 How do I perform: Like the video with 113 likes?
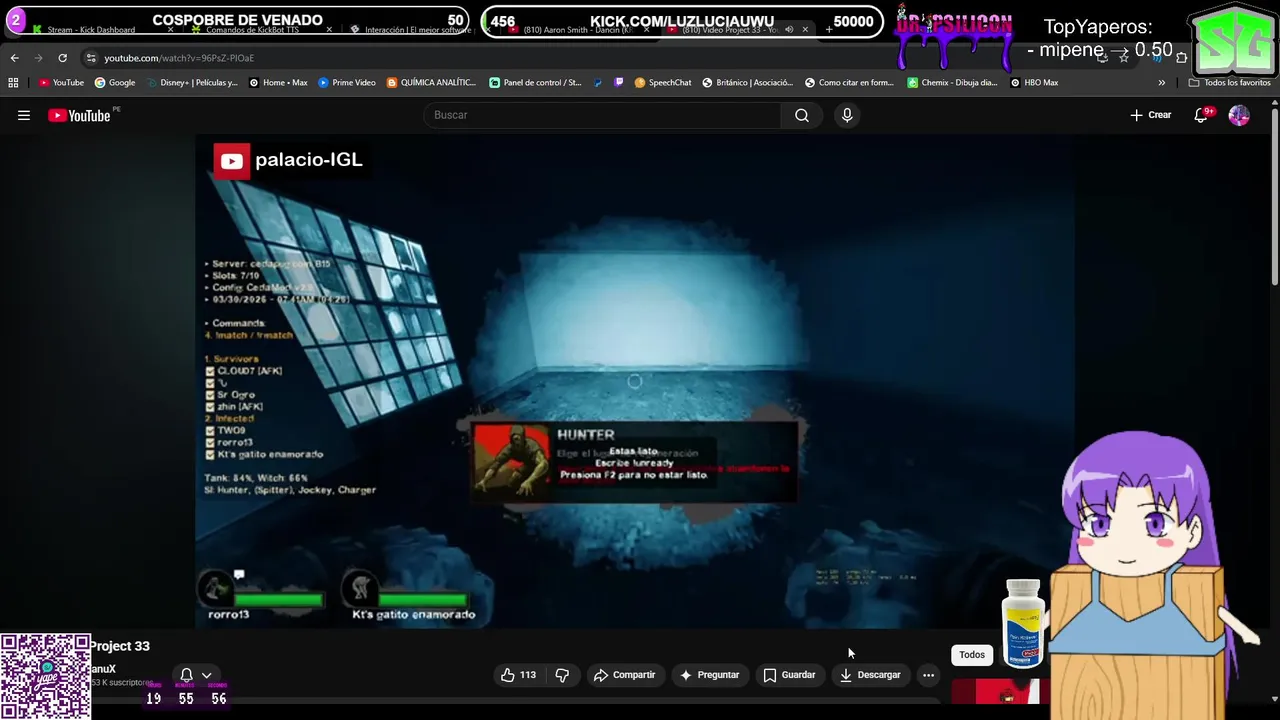[x=518, y=675]
